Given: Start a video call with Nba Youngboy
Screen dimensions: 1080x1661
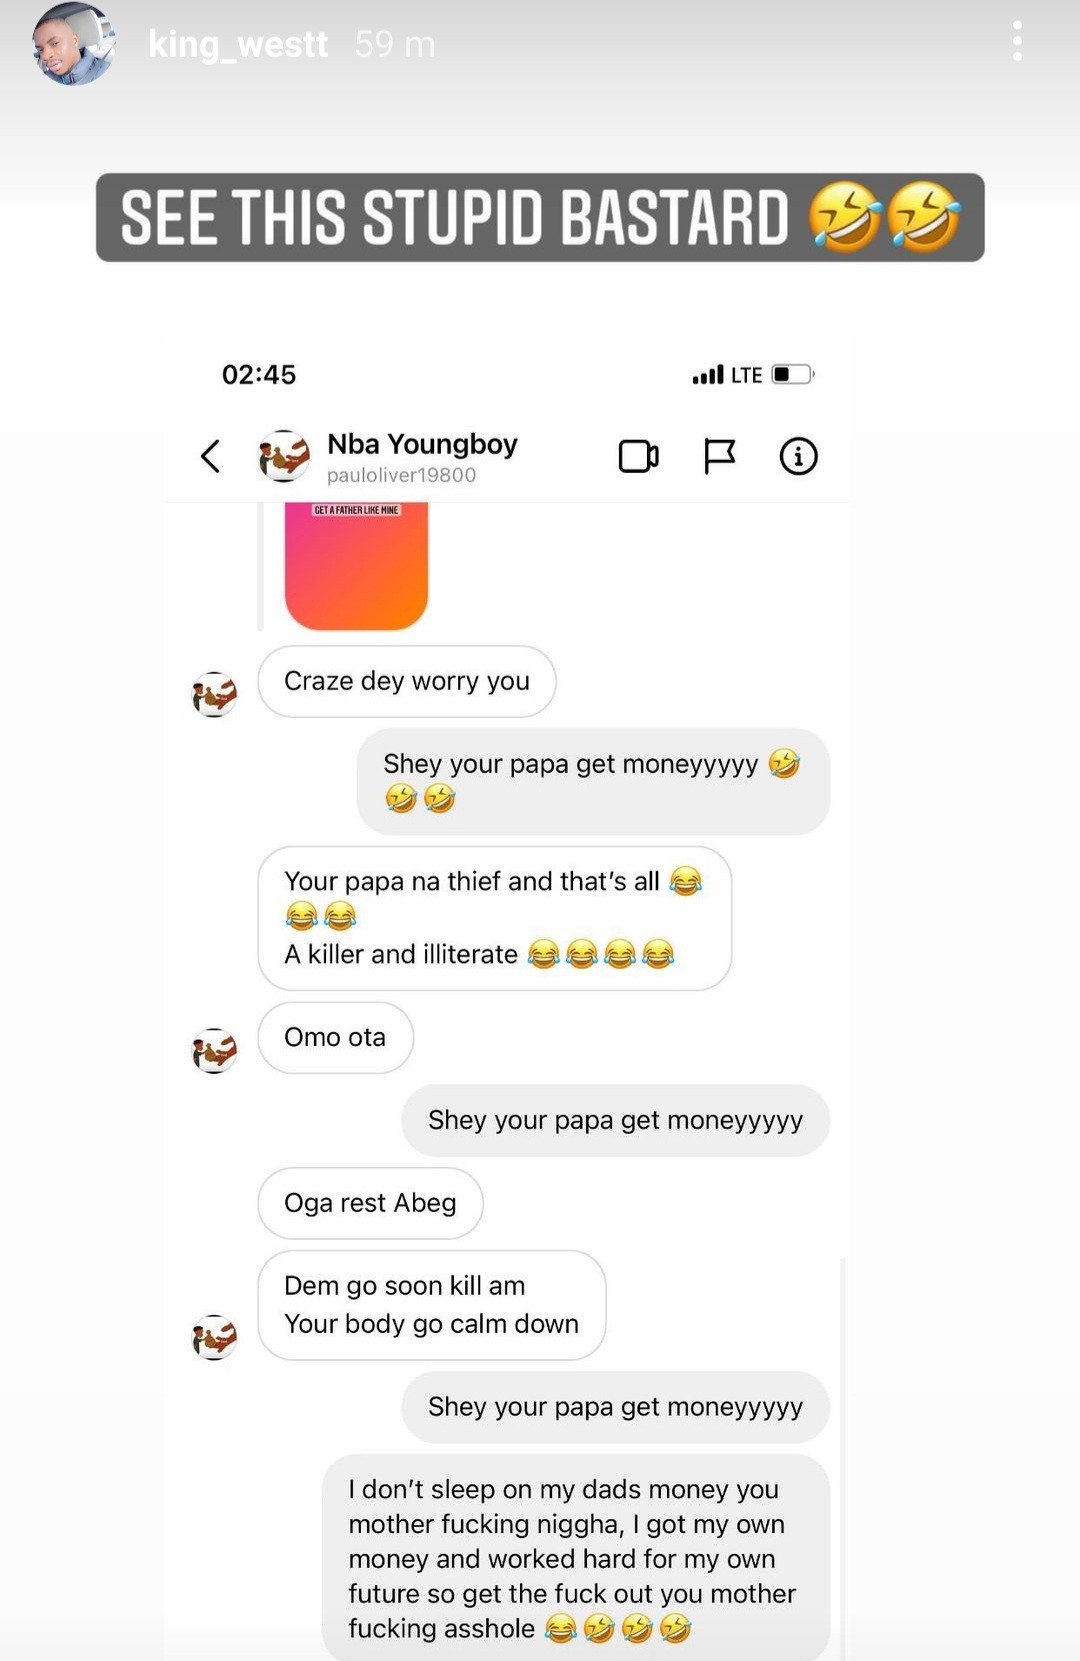Looking at the screenshot, I should point(638,456).
